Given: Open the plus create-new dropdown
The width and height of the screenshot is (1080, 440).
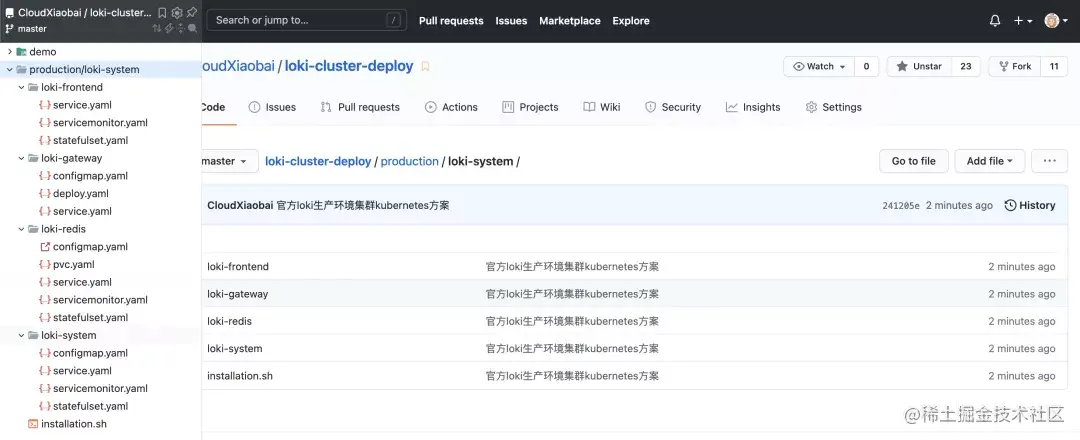Looking at the screenshot, I should [x=1022, y=21].
